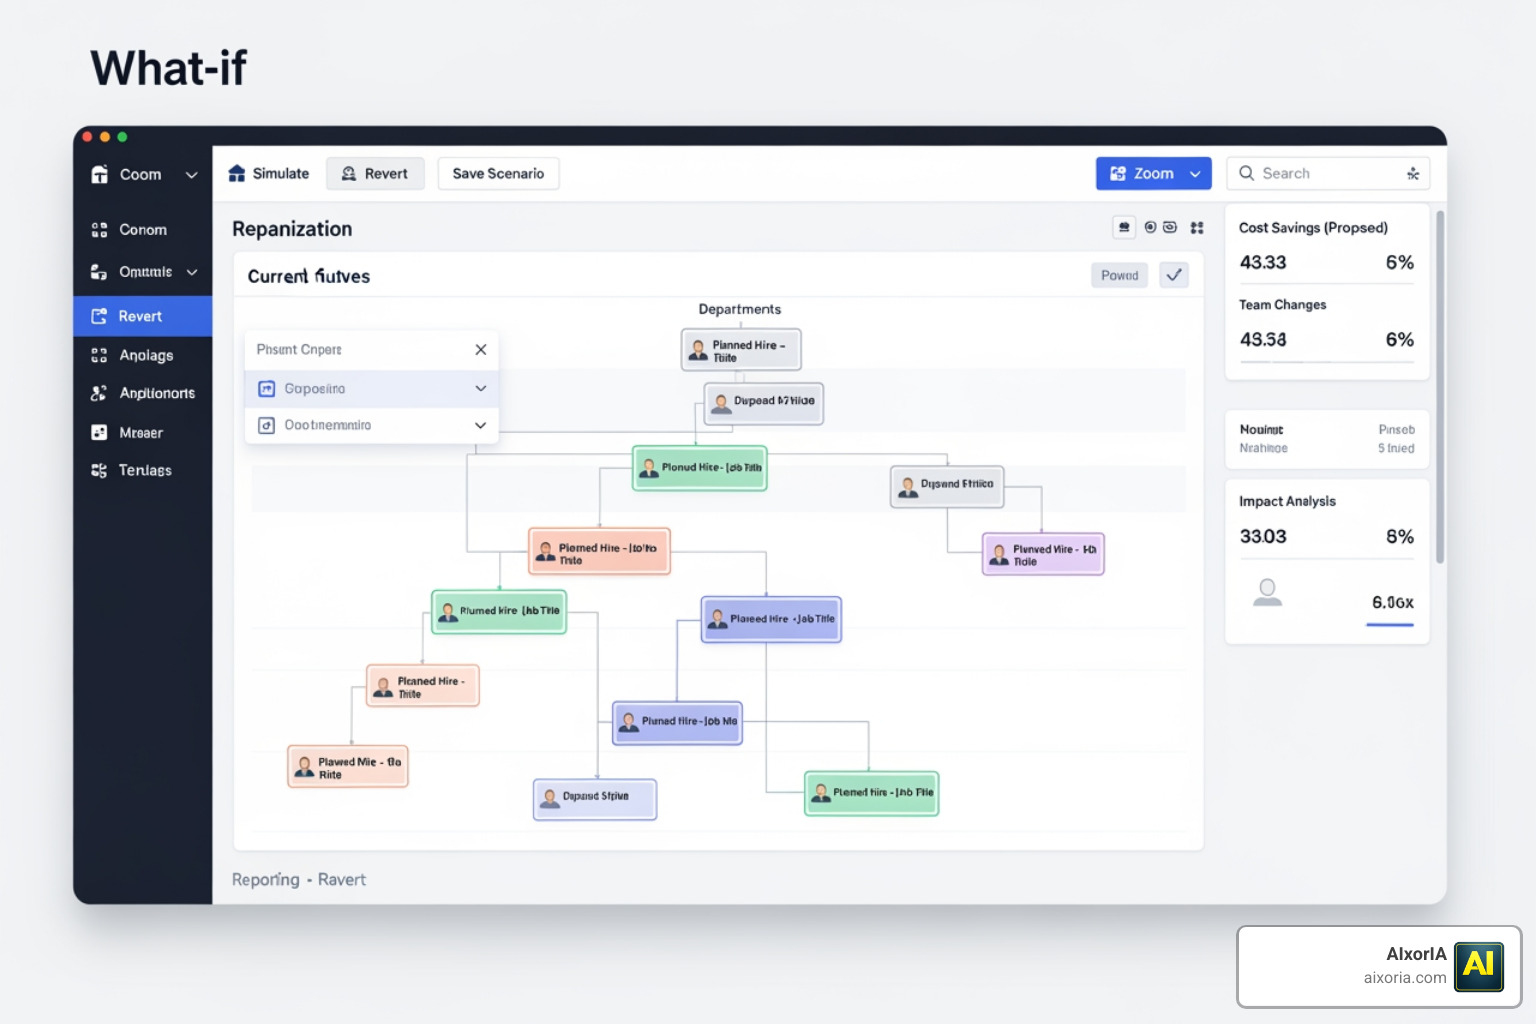
Task: Select the pink Plenved Mire node
Action: pyautogui.click(x=1043, y=554)
